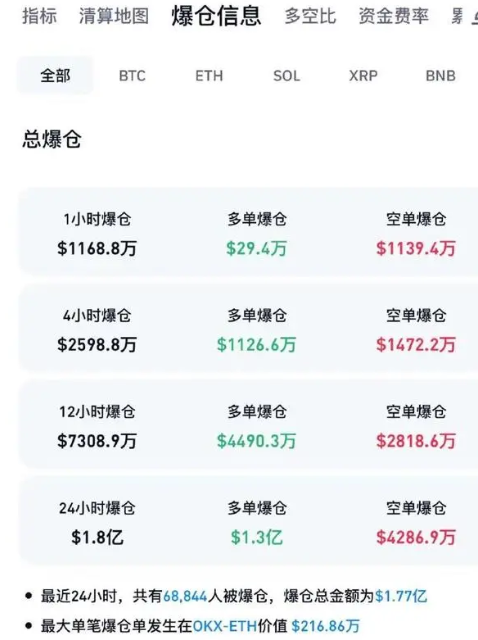Tap the 1小时爆仓 total $1168.8万
Image resolution: width=478 pixels, height=640 pixels.
pos(97,248)
